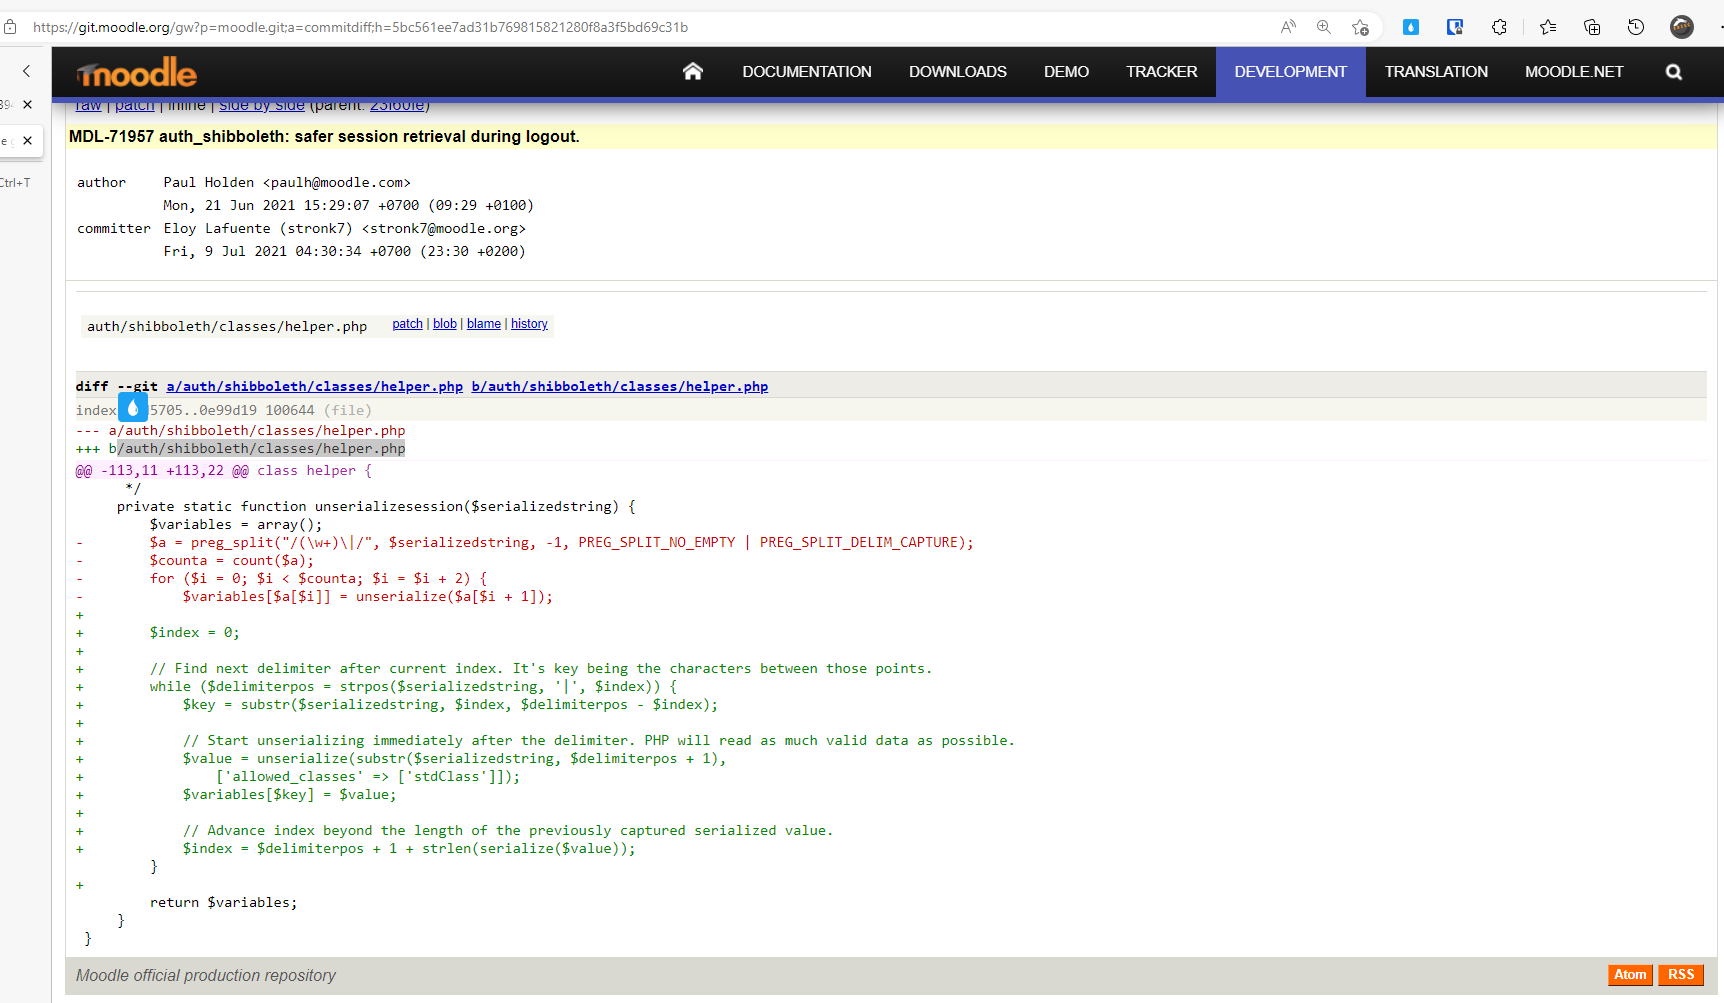The width and height of the screenshot is (1724, 1003).
Task: Go to the DEMO menu item
Action: coord(1066,72)
